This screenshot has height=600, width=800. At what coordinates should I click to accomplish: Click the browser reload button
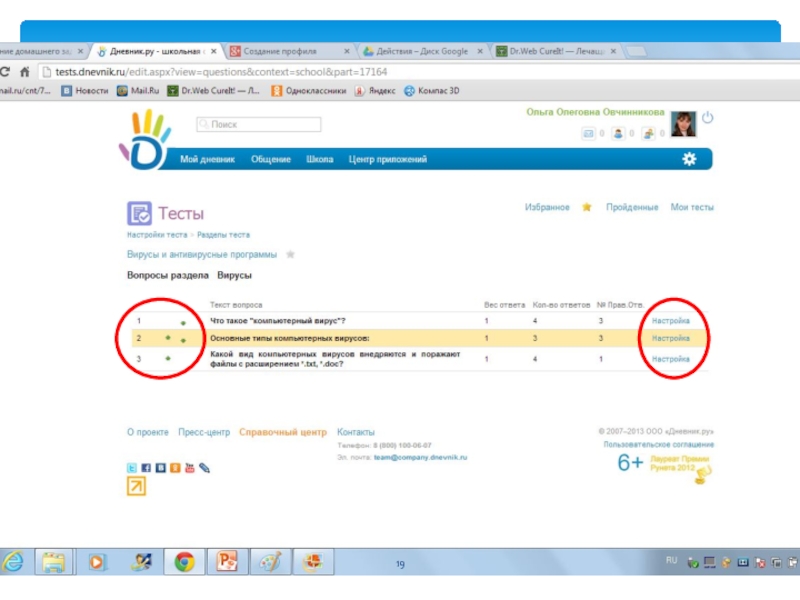(x=5, y=72)
